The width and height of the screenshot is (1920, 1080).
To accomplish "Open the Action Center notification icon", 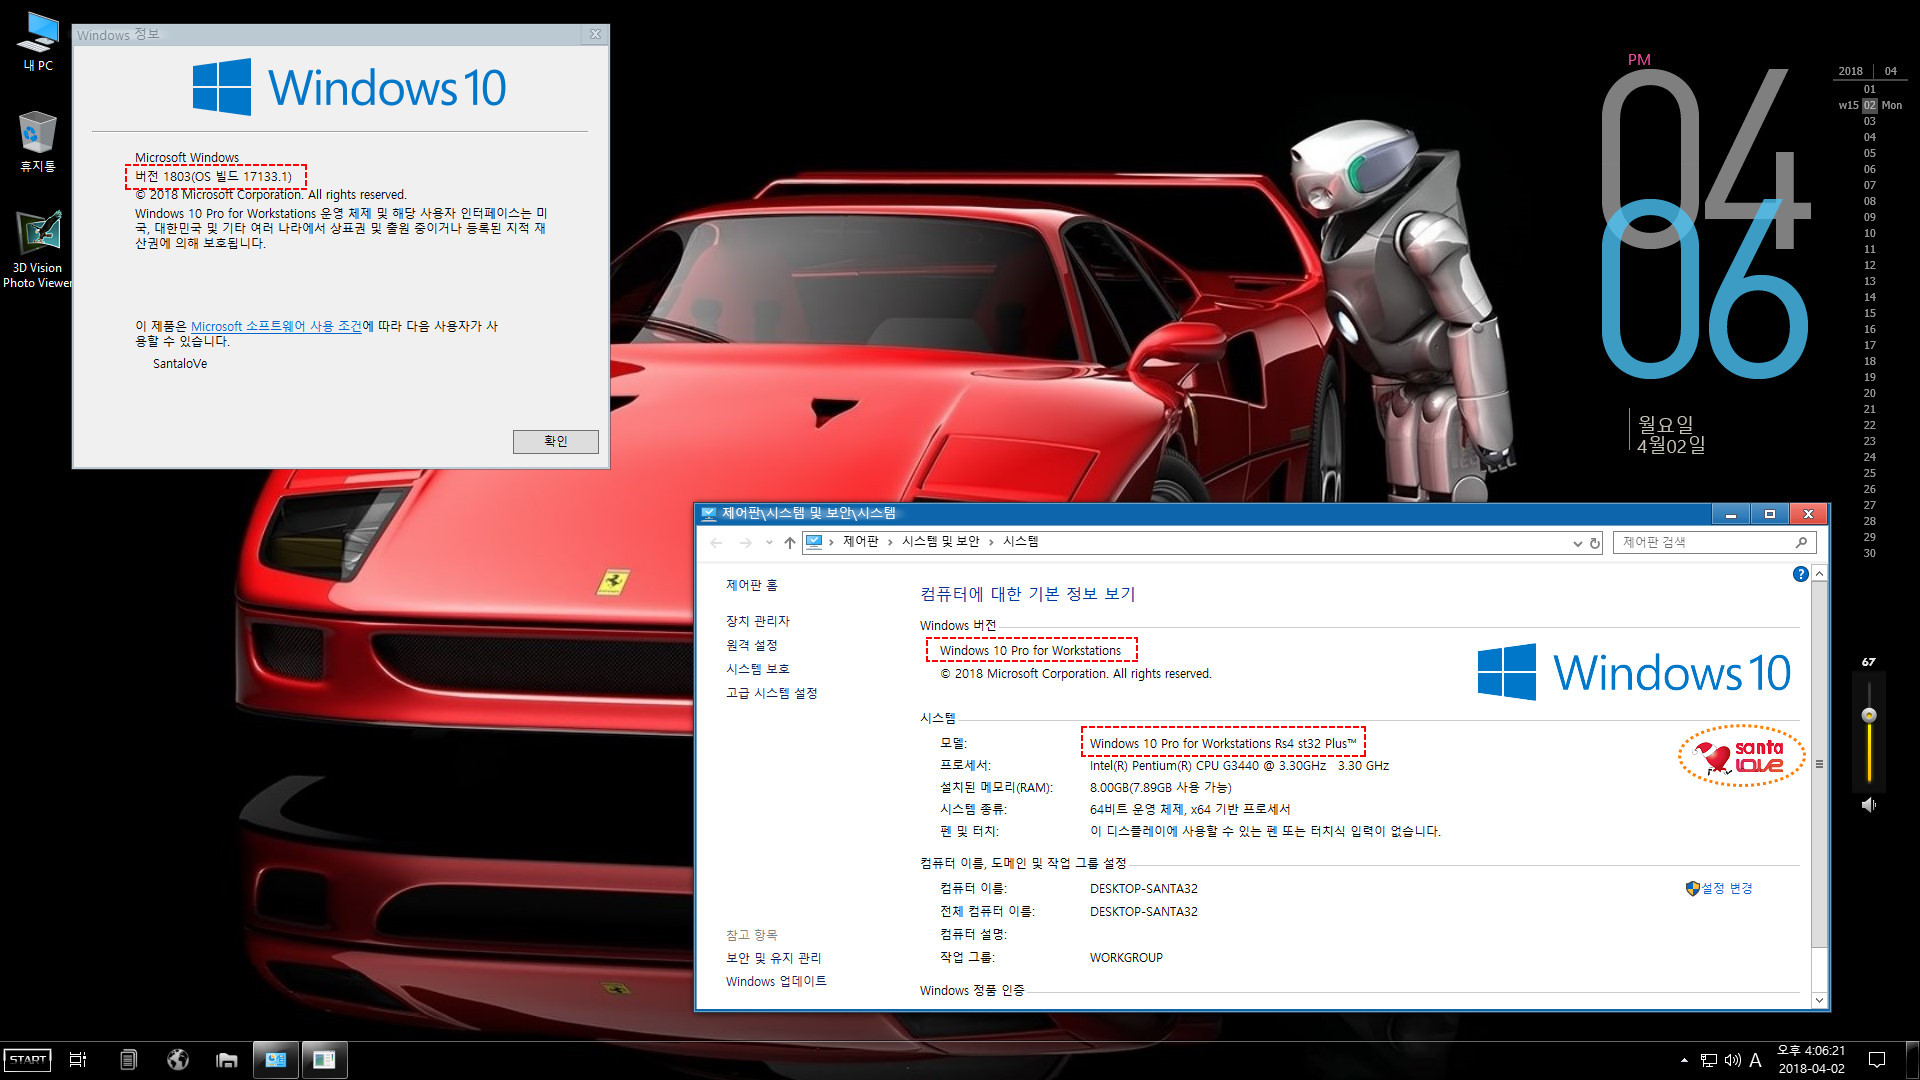I will (x=1877, y=1060).
